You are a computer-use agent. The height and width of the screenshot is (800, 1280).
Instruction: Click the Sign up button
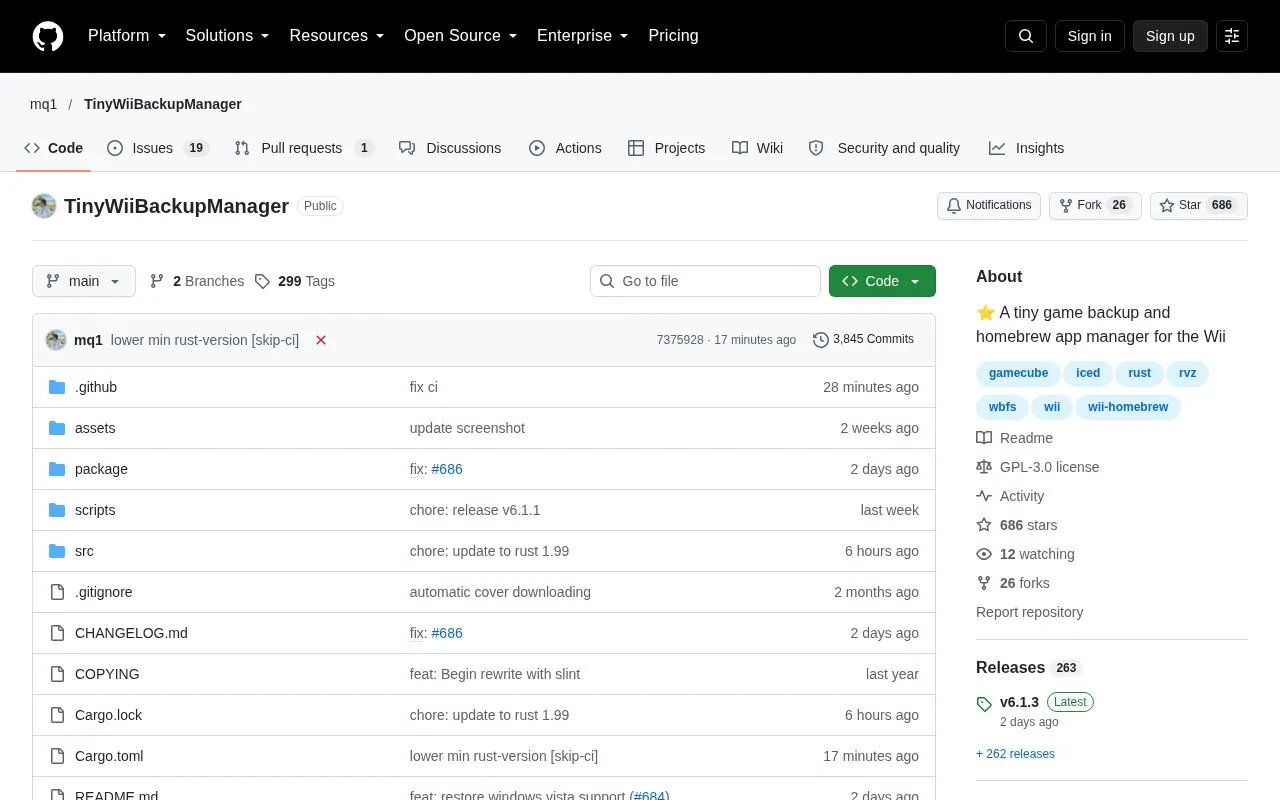1170,36
